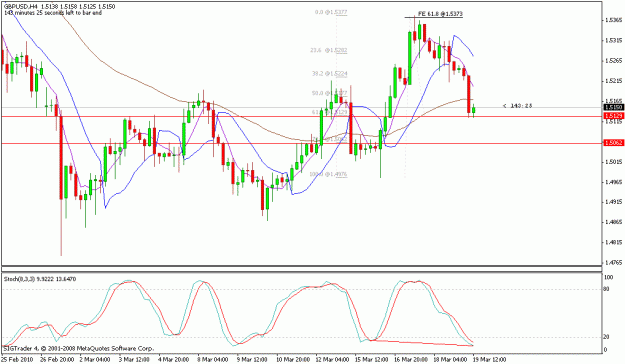Click the red 1.5062 price level tag
The image size is (625, 364).
point(614,143)
